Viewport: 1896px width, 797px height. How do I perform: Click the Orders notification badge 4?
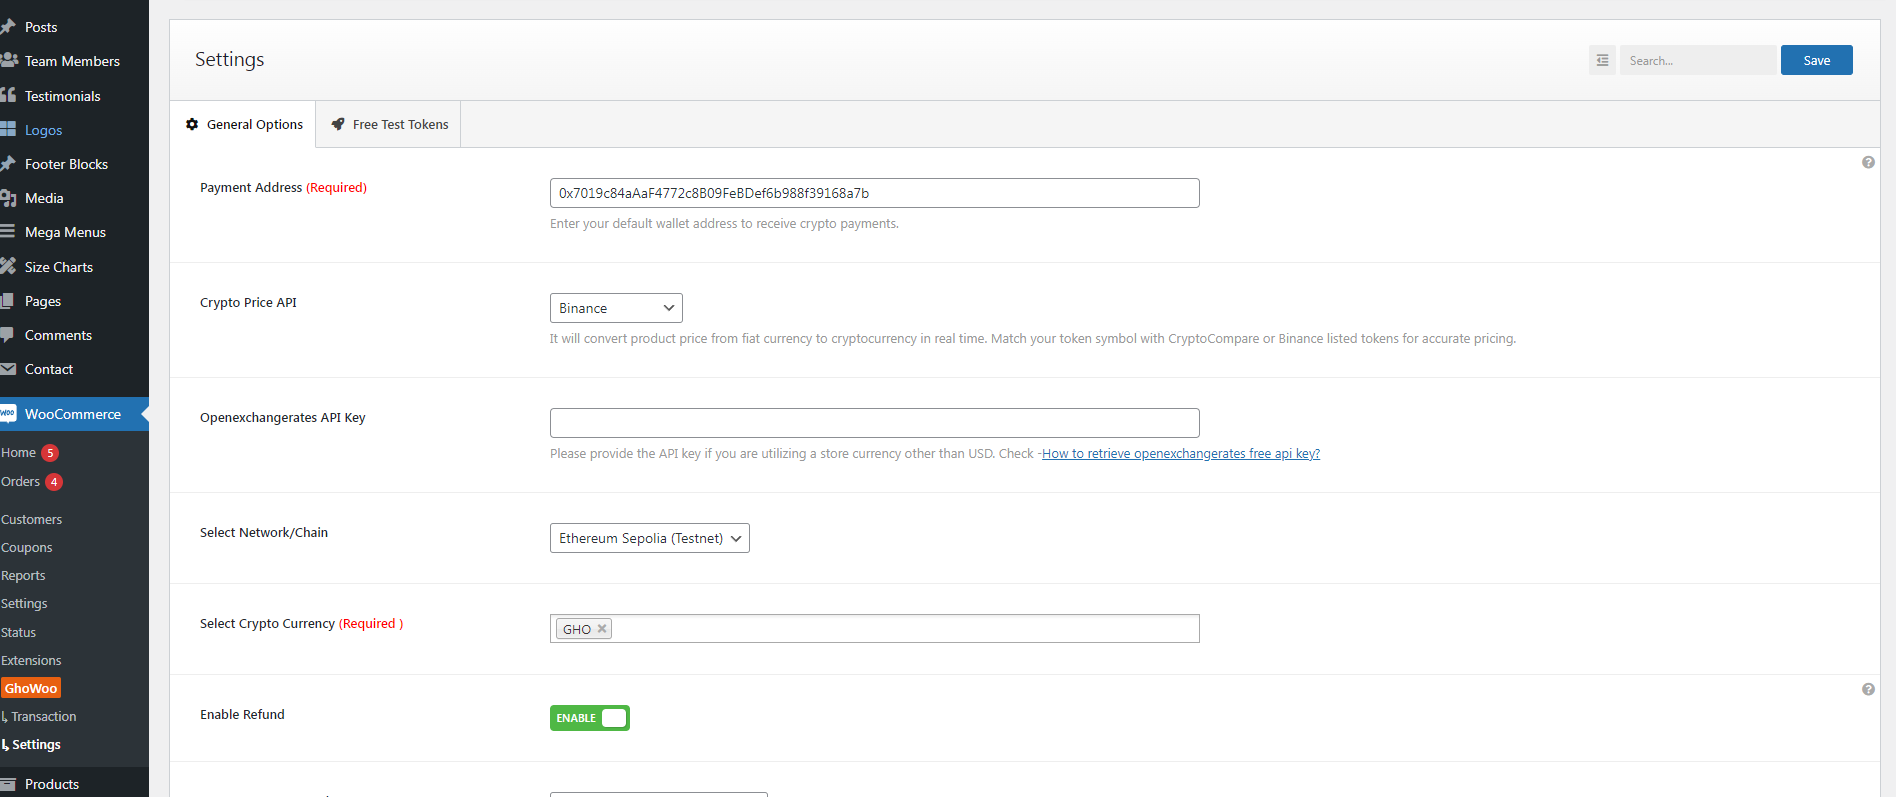tap(54, 482)
